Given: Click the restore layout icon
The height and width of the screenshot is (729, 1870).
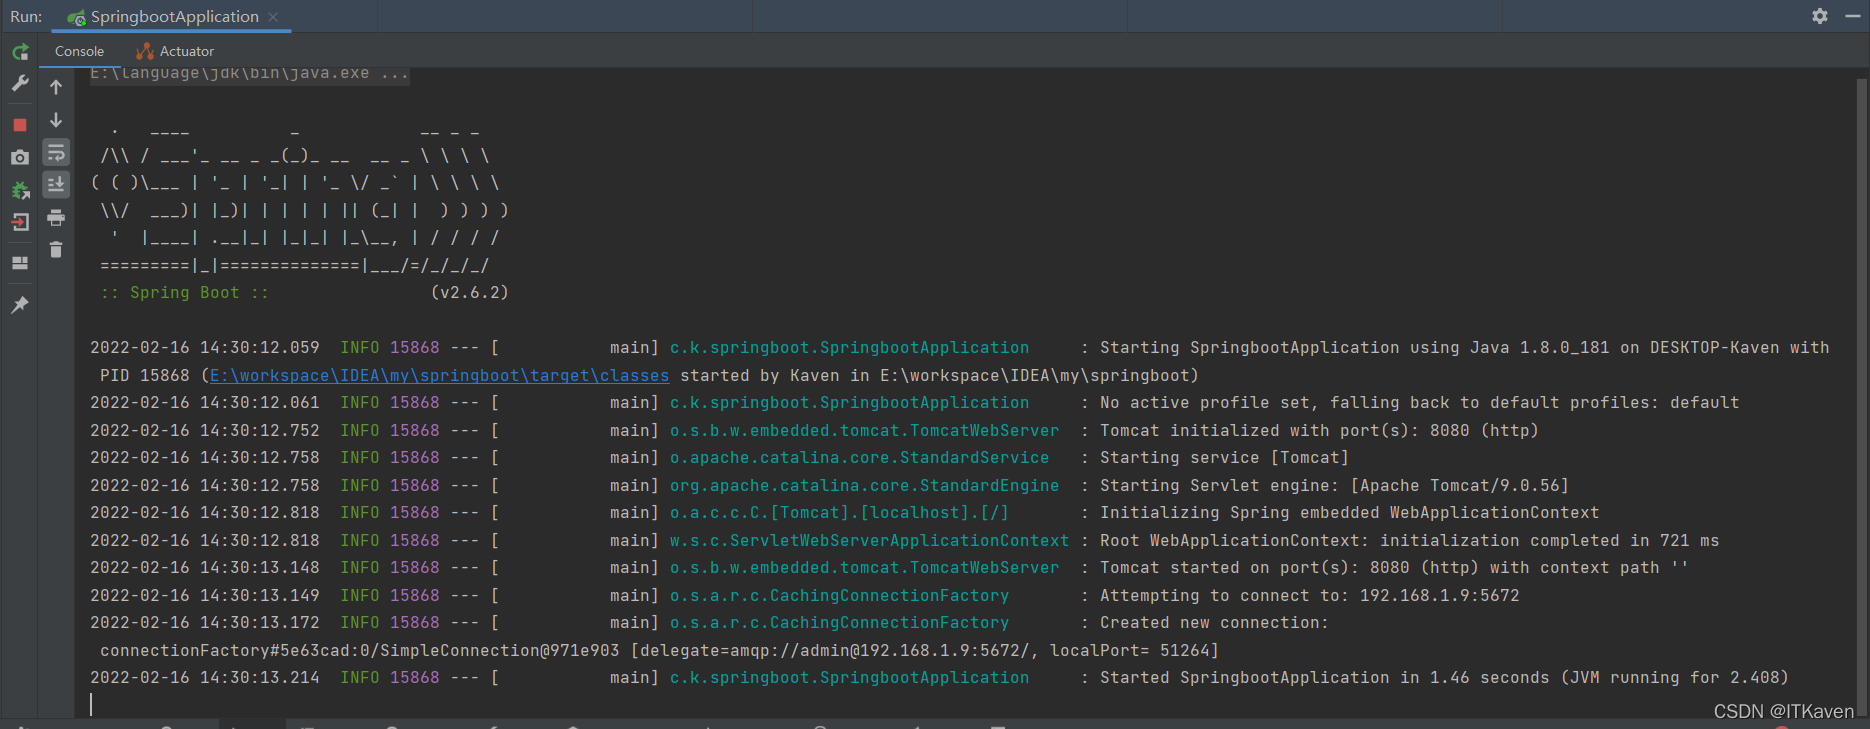Looking at the screenshot, I should (20, 263).
